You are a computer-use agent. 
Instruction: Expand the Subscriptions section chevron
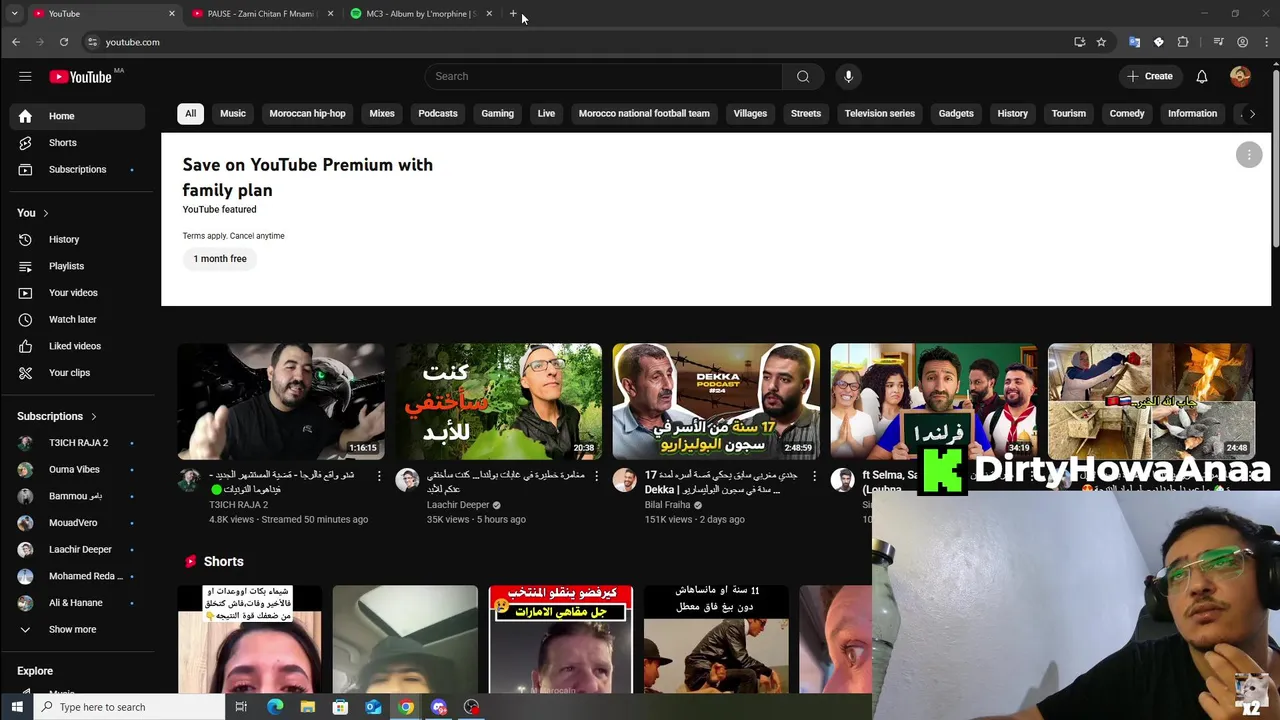coord(94,416)
